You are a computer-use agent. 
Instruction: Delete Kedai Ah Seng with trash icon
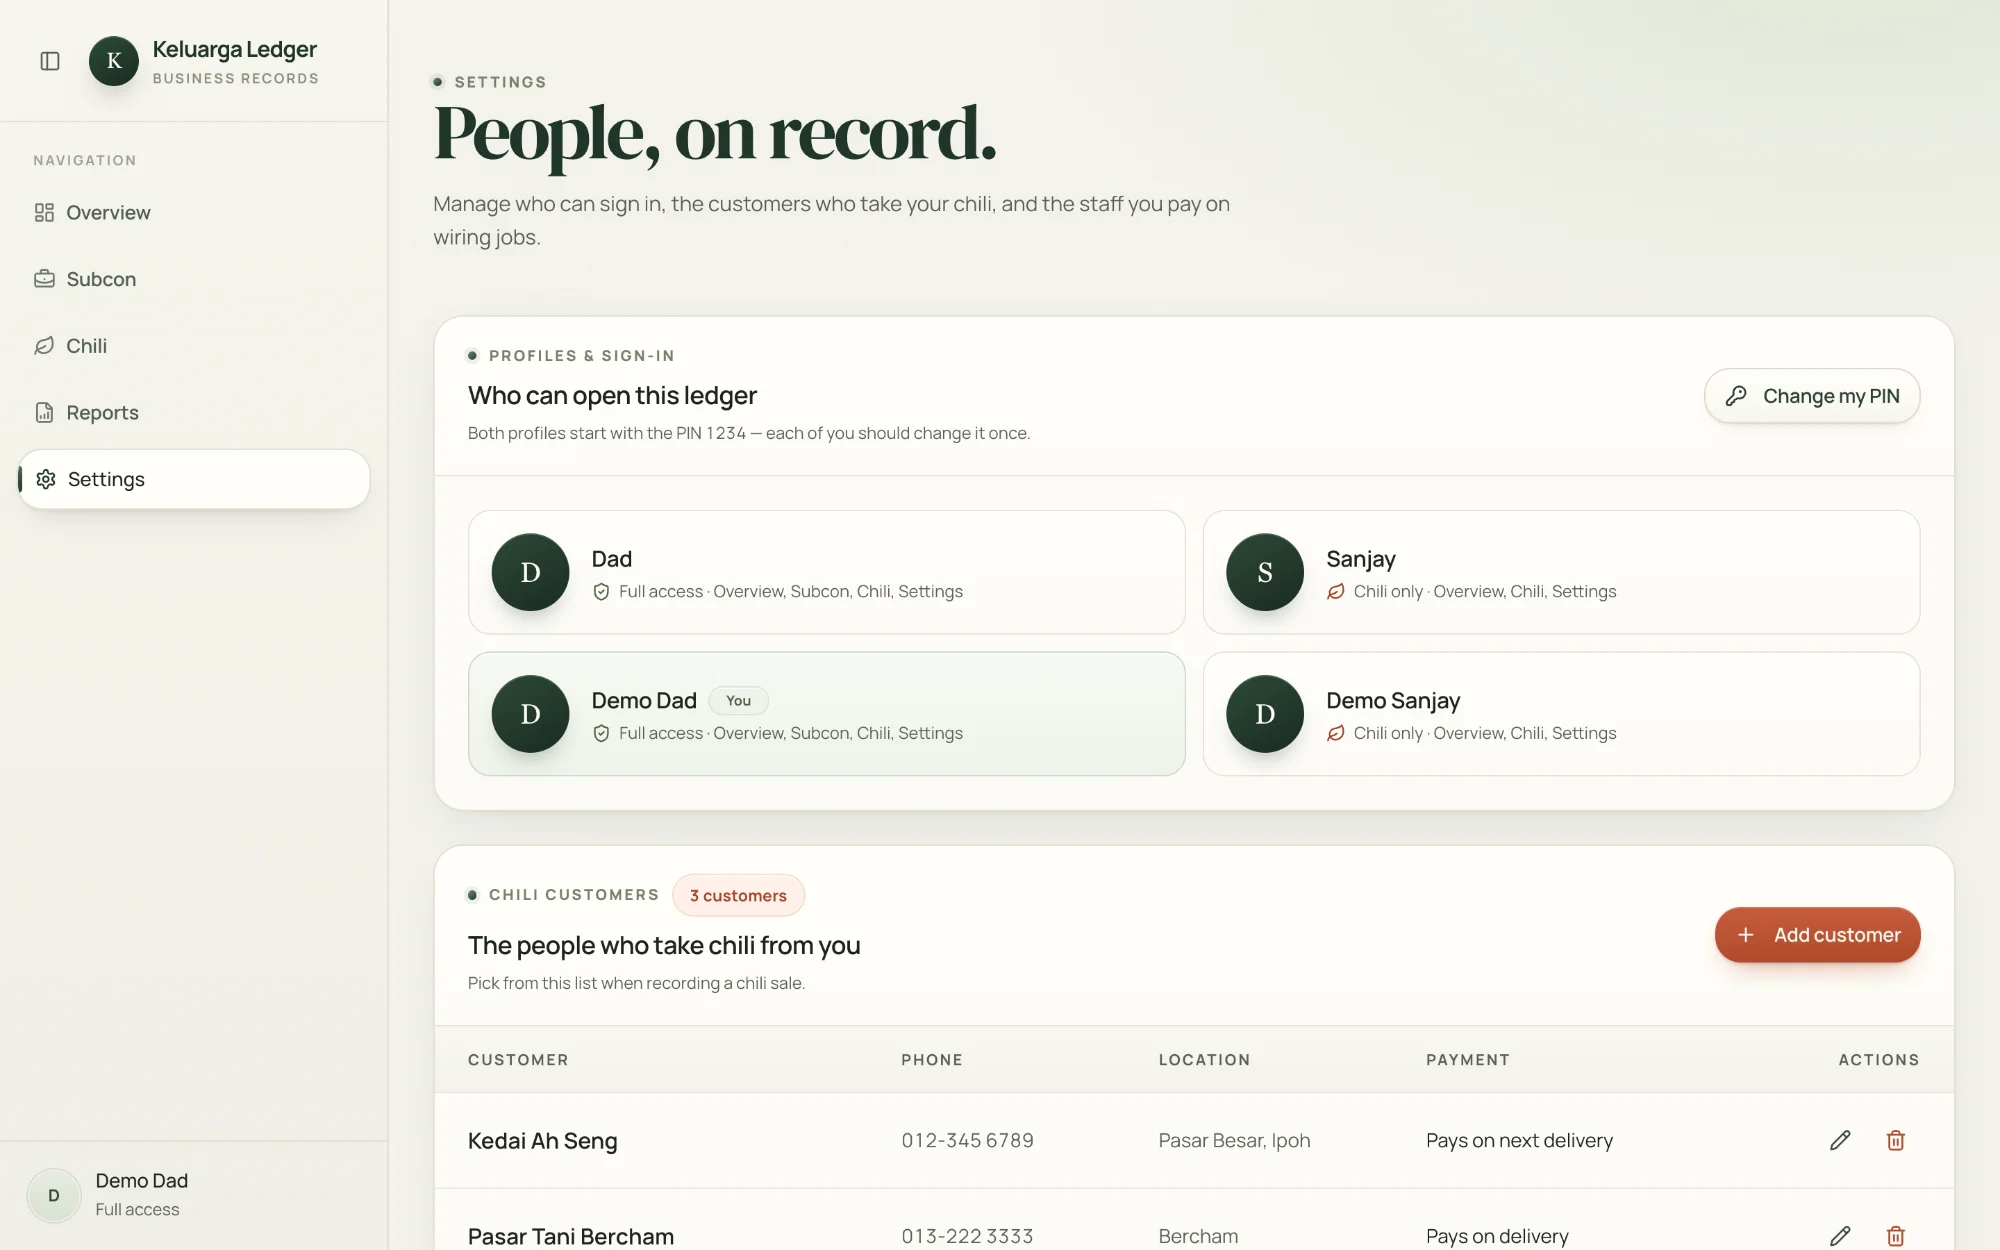point(1895,1141)
